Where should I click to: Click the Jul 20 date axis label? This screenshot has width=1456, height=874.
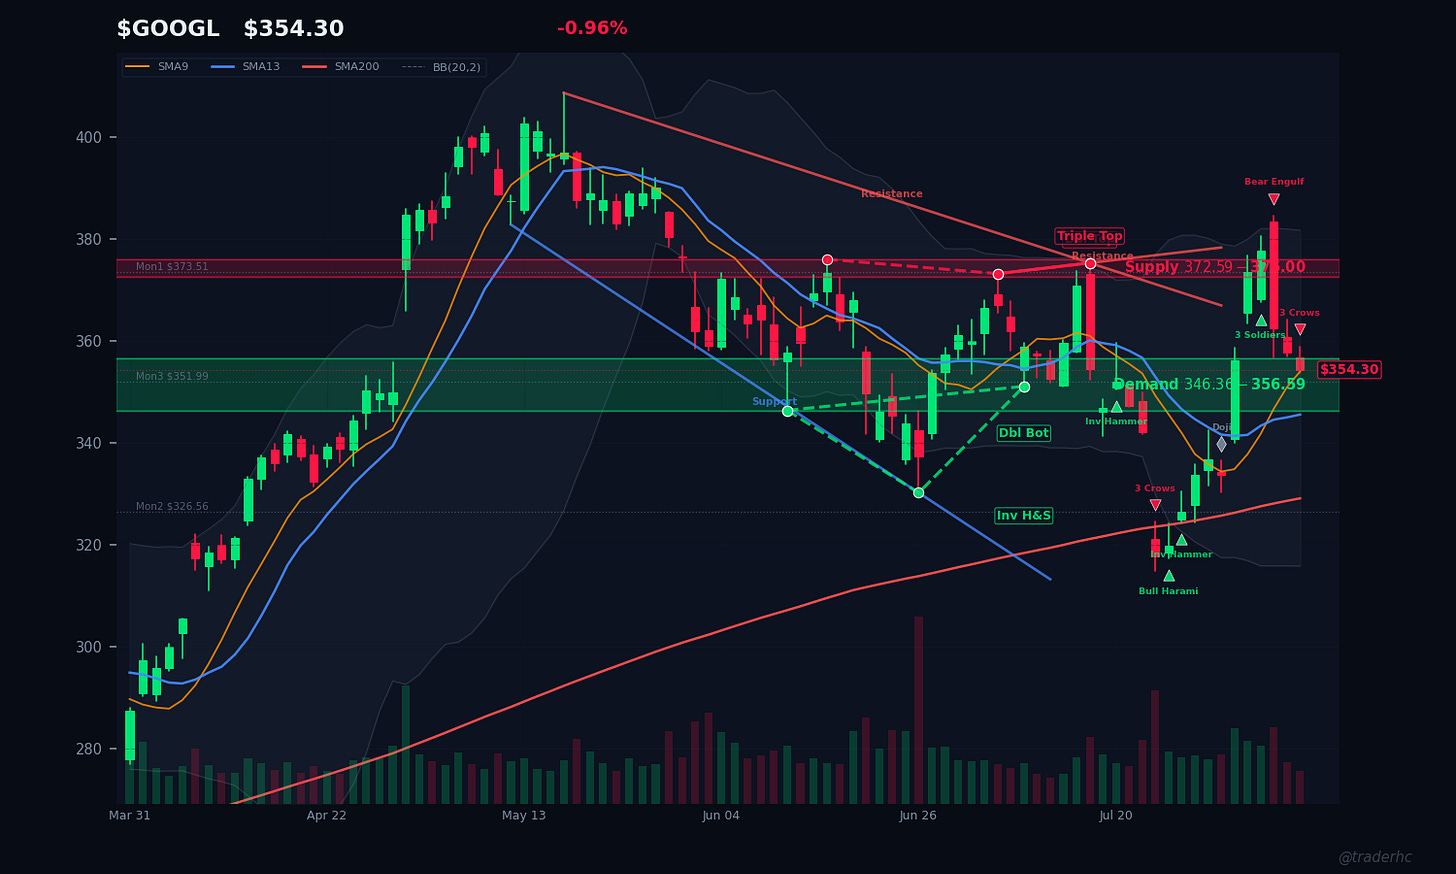(1116, 816)
